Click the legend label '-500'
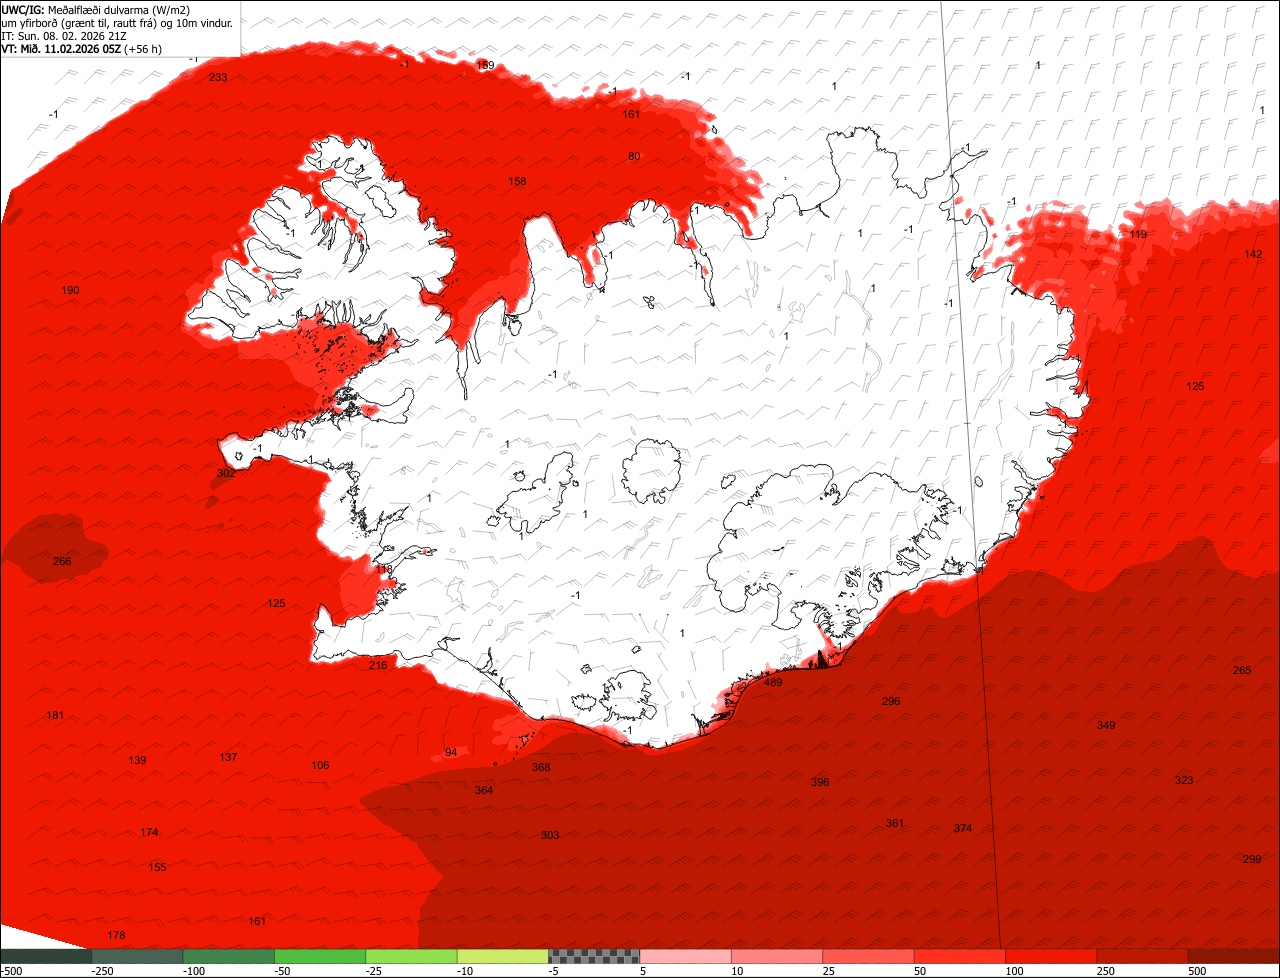The width and height of the screenshot is (1280, 978). [11, 971]
